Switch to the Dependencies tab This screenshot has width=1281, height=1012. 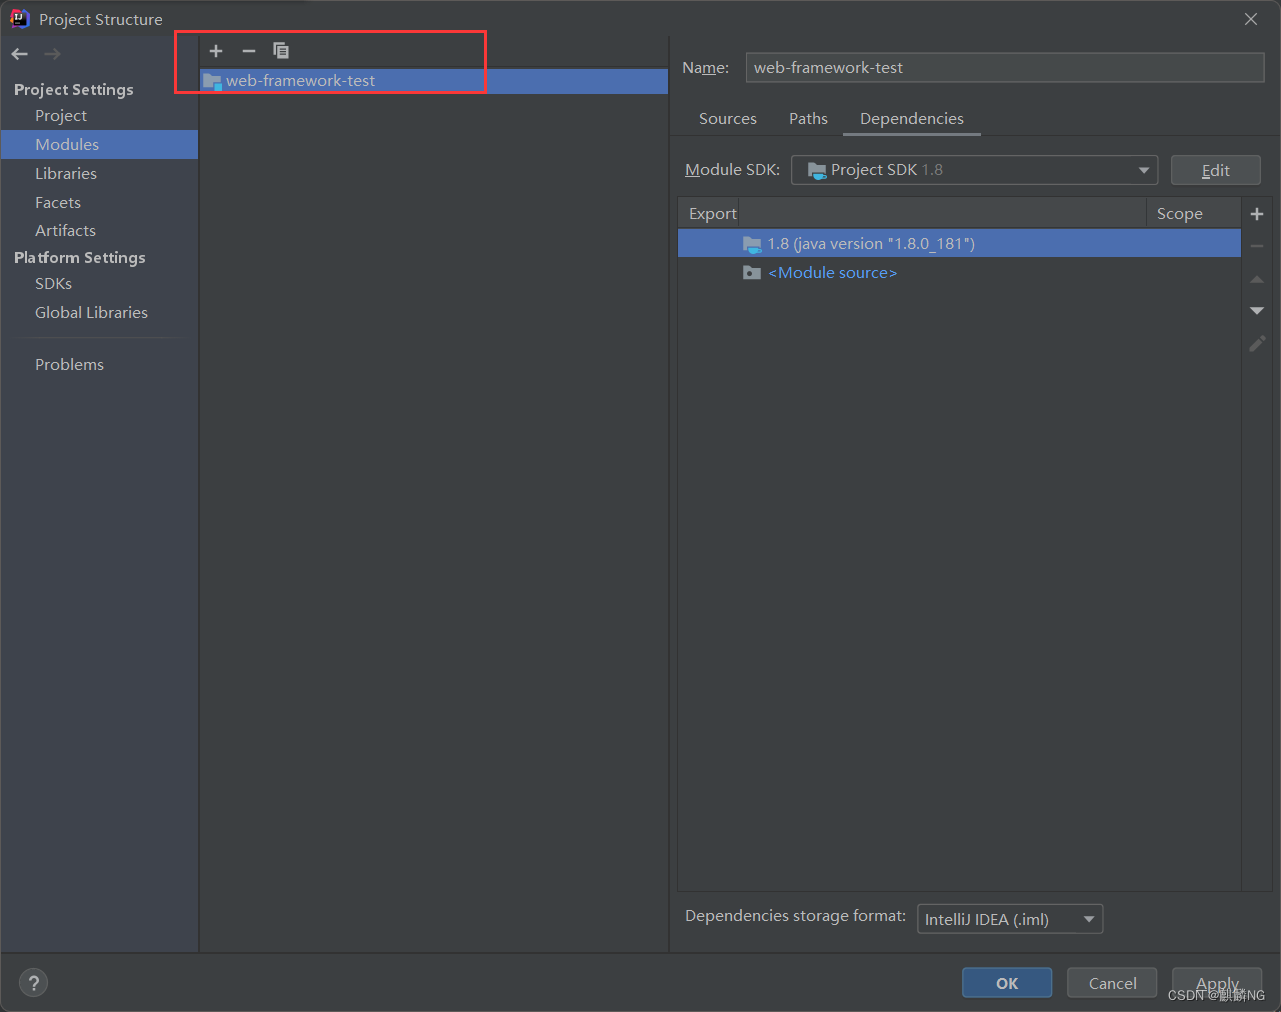[x=912, y=119]
